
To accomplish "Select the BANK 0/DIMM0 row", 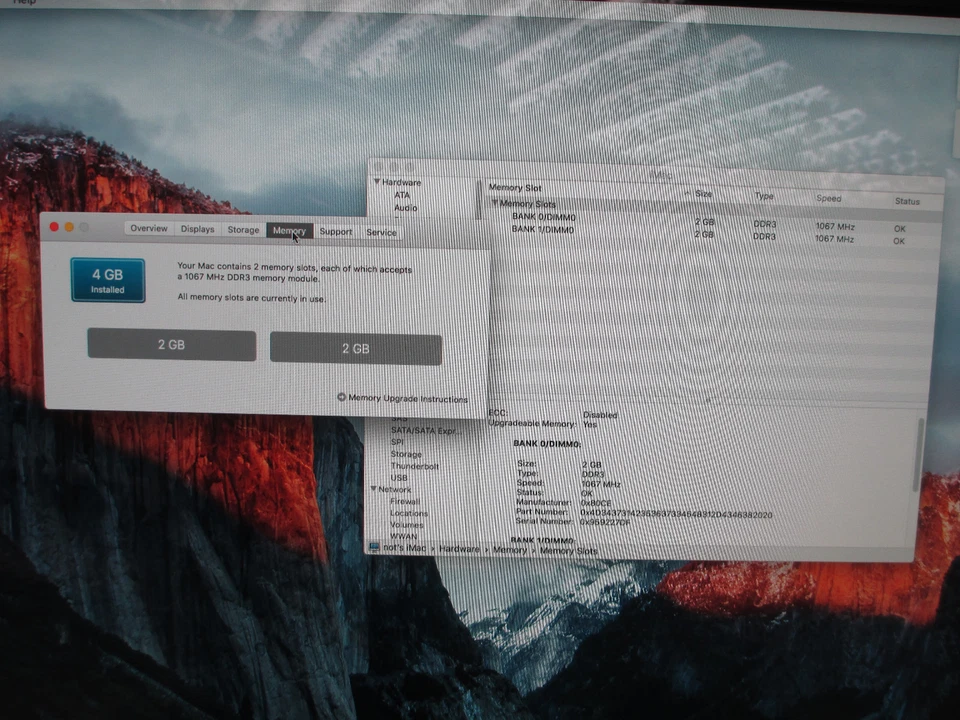I will (710, 223).
